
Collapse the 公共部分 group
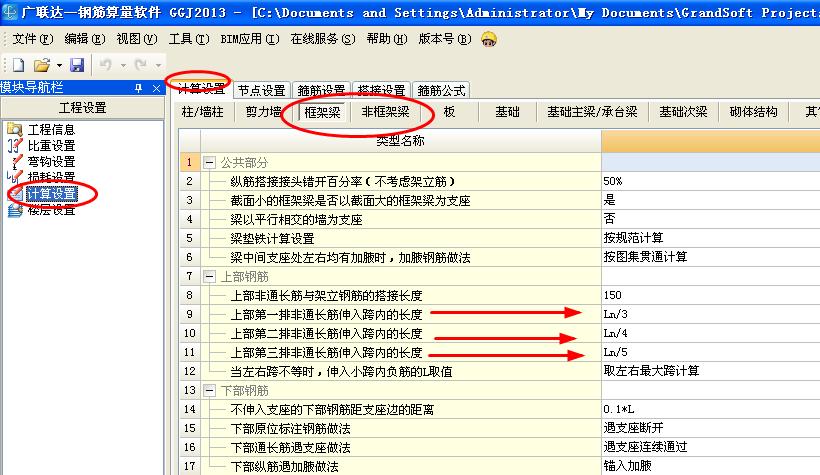pyautogui.click(x=209, y=163)
